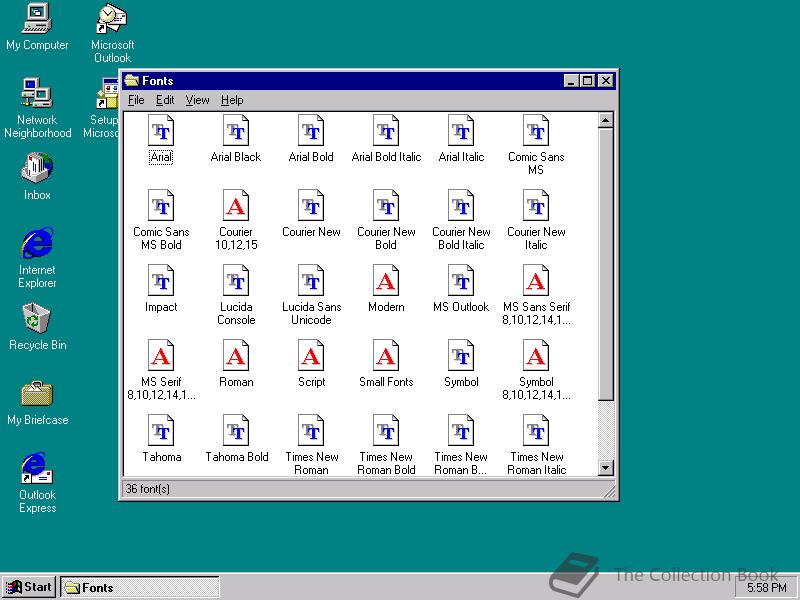The image size is (800, 600).
Task: Click the Fonts taskbar button
Action: click(x=140, y=587)
